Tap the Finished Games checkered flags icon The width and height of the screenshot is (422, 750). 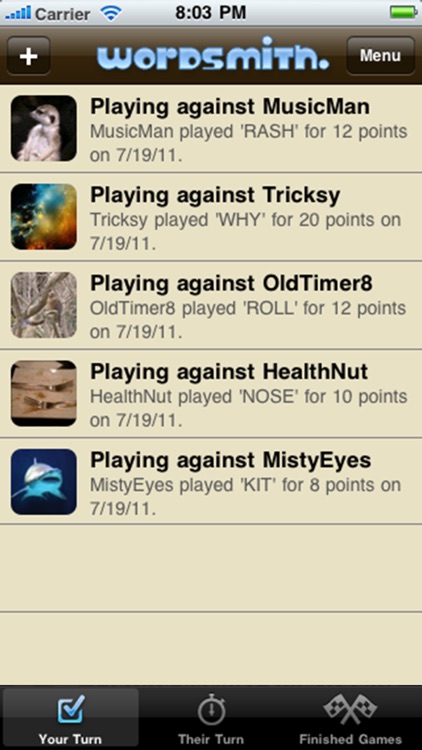pyautogui.click(x=350, y=709)
